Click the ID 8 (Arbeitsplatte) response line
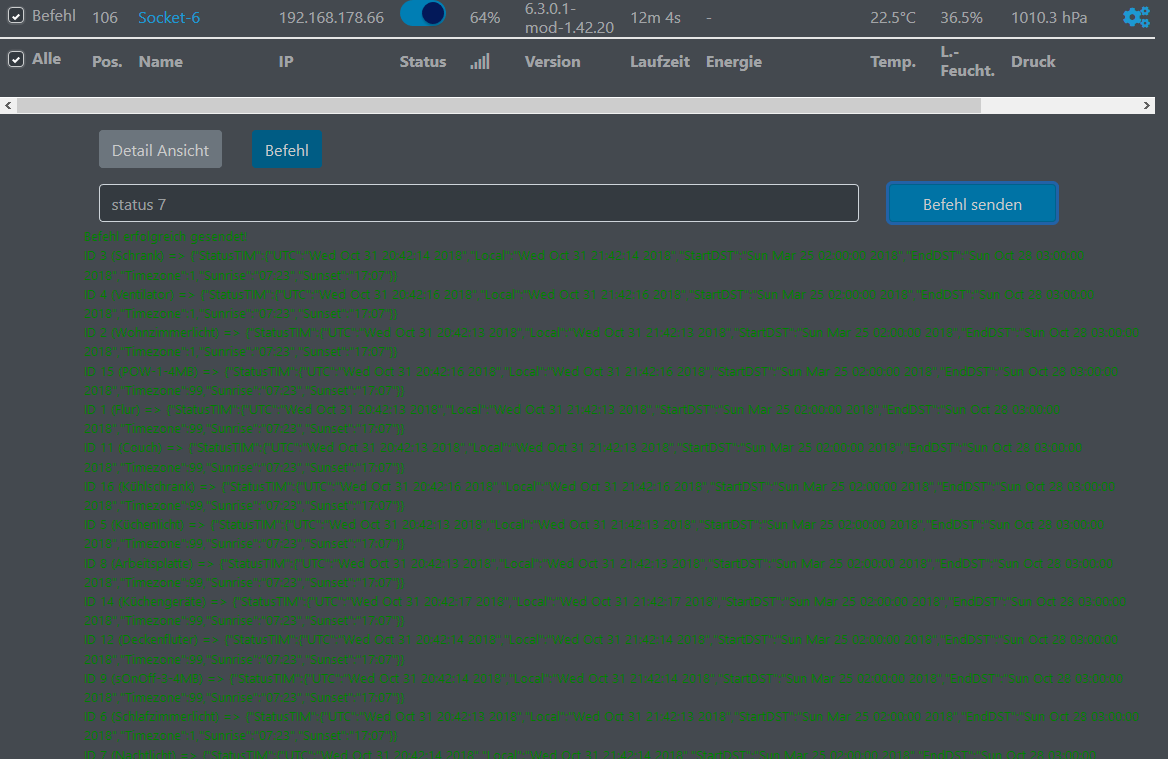 click(598, 573)
